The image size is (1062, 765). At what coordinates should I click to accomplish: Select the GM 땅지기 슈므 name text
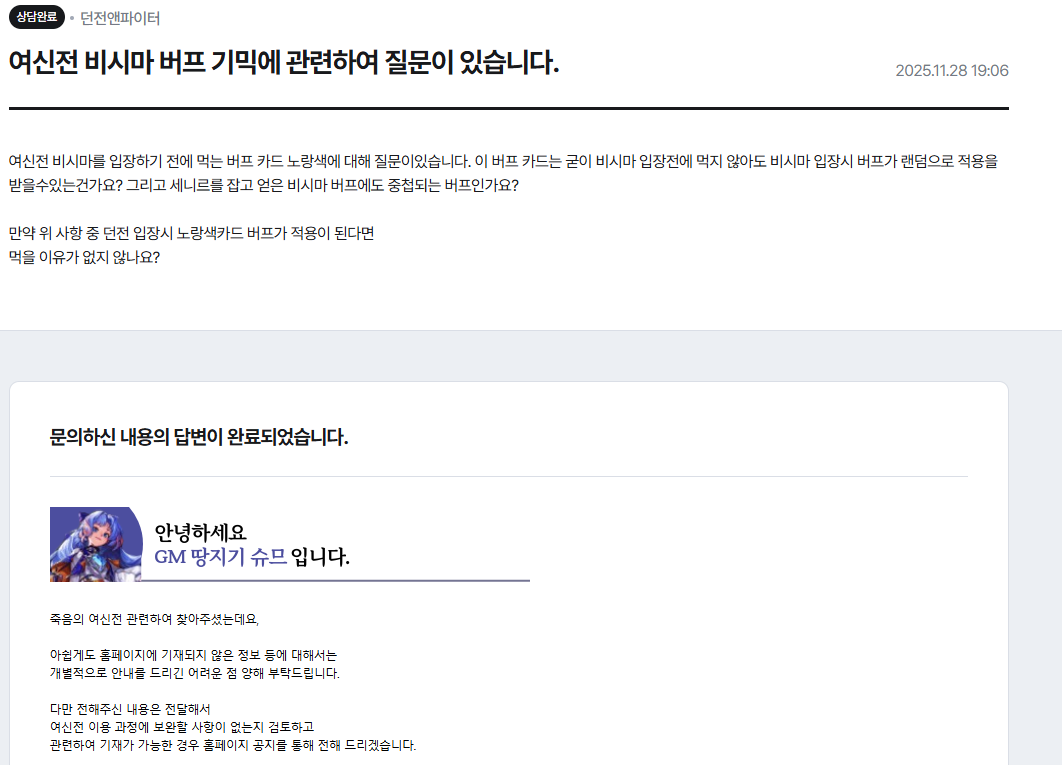220,557
